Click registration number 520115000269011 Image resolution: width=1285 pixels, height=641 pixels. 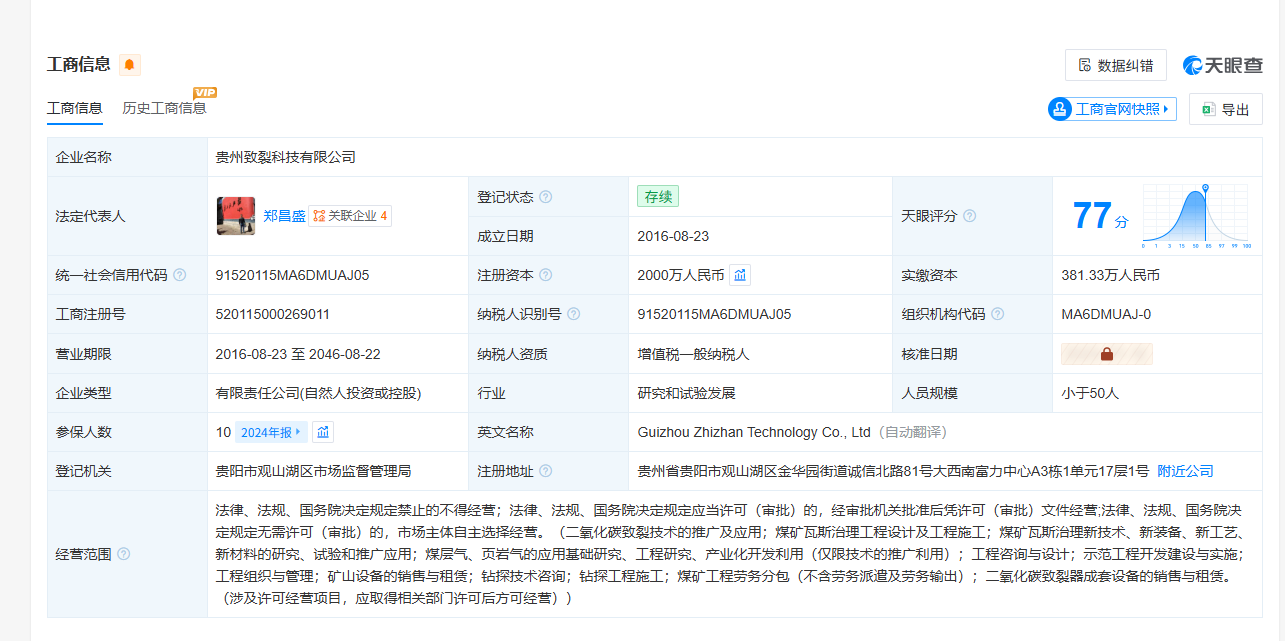[272, 314]
